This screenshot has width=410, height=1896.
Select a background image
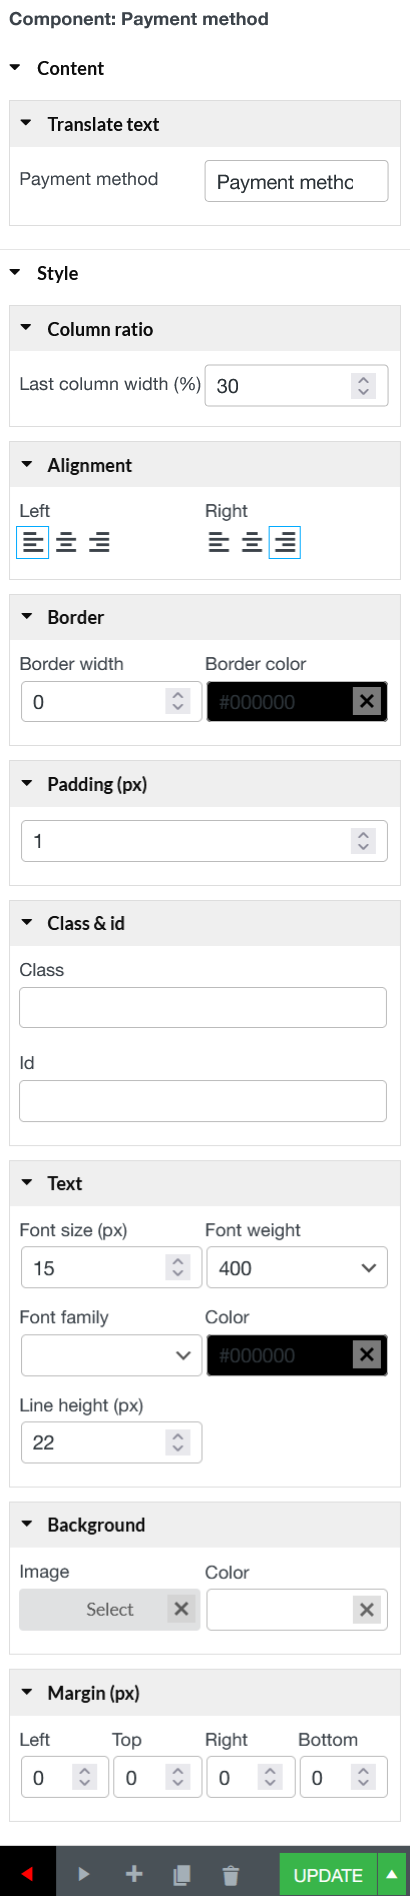pyautogui.click(x=110, y=1609)
